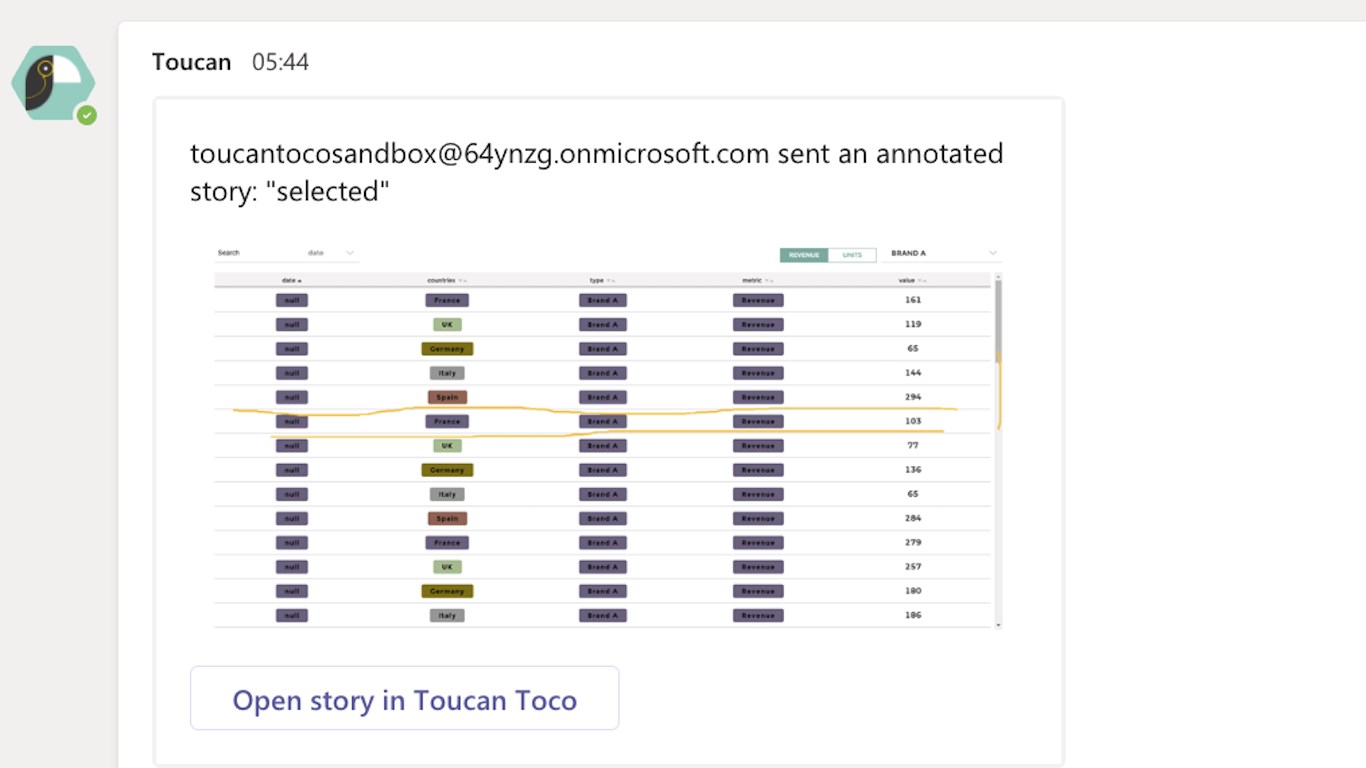
Task: Select the UK tag in the 119 row
Action: coord(447,324)
